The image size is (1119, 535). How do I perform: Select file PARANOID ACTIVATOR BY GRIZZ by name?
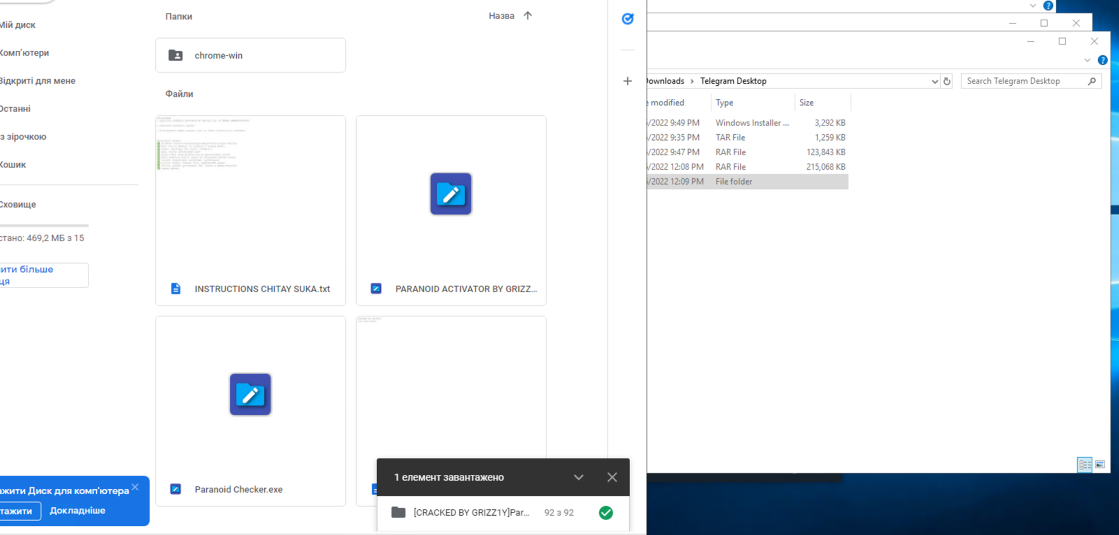[465, 289]
